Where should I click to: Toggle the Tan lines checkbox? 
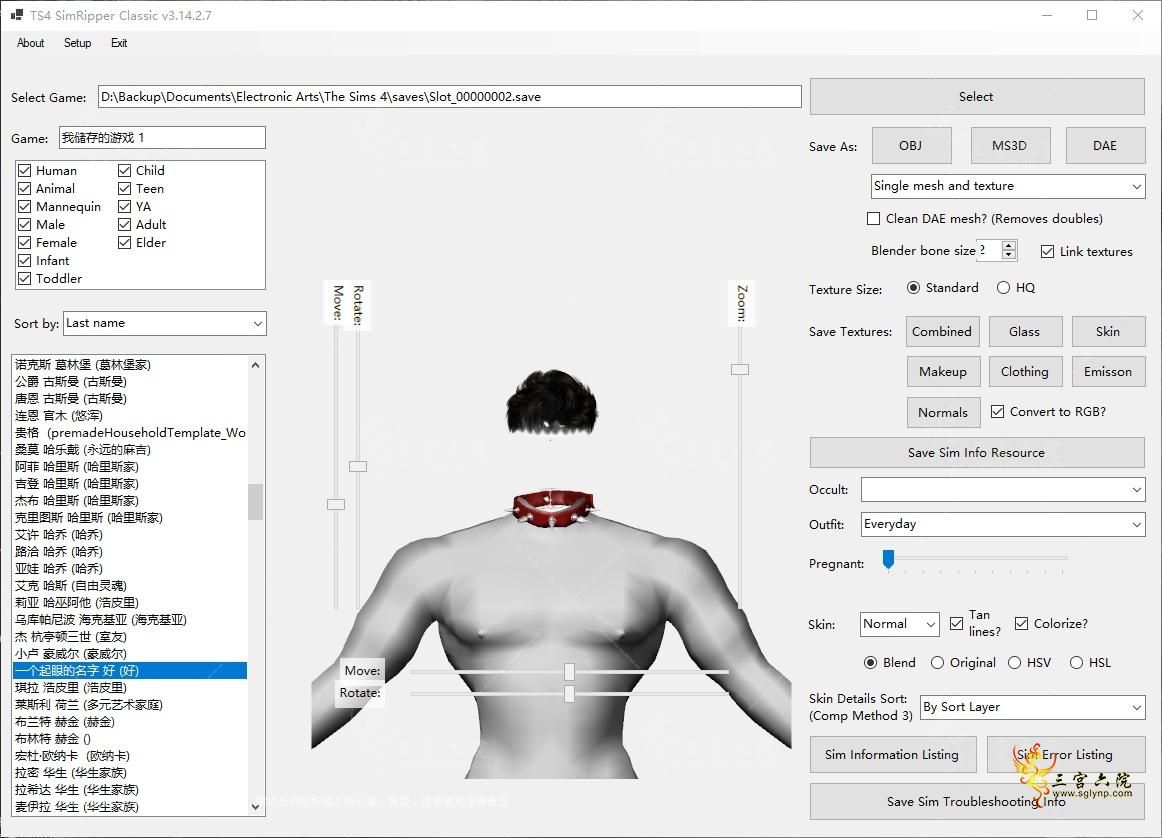(x=956, y=624)
